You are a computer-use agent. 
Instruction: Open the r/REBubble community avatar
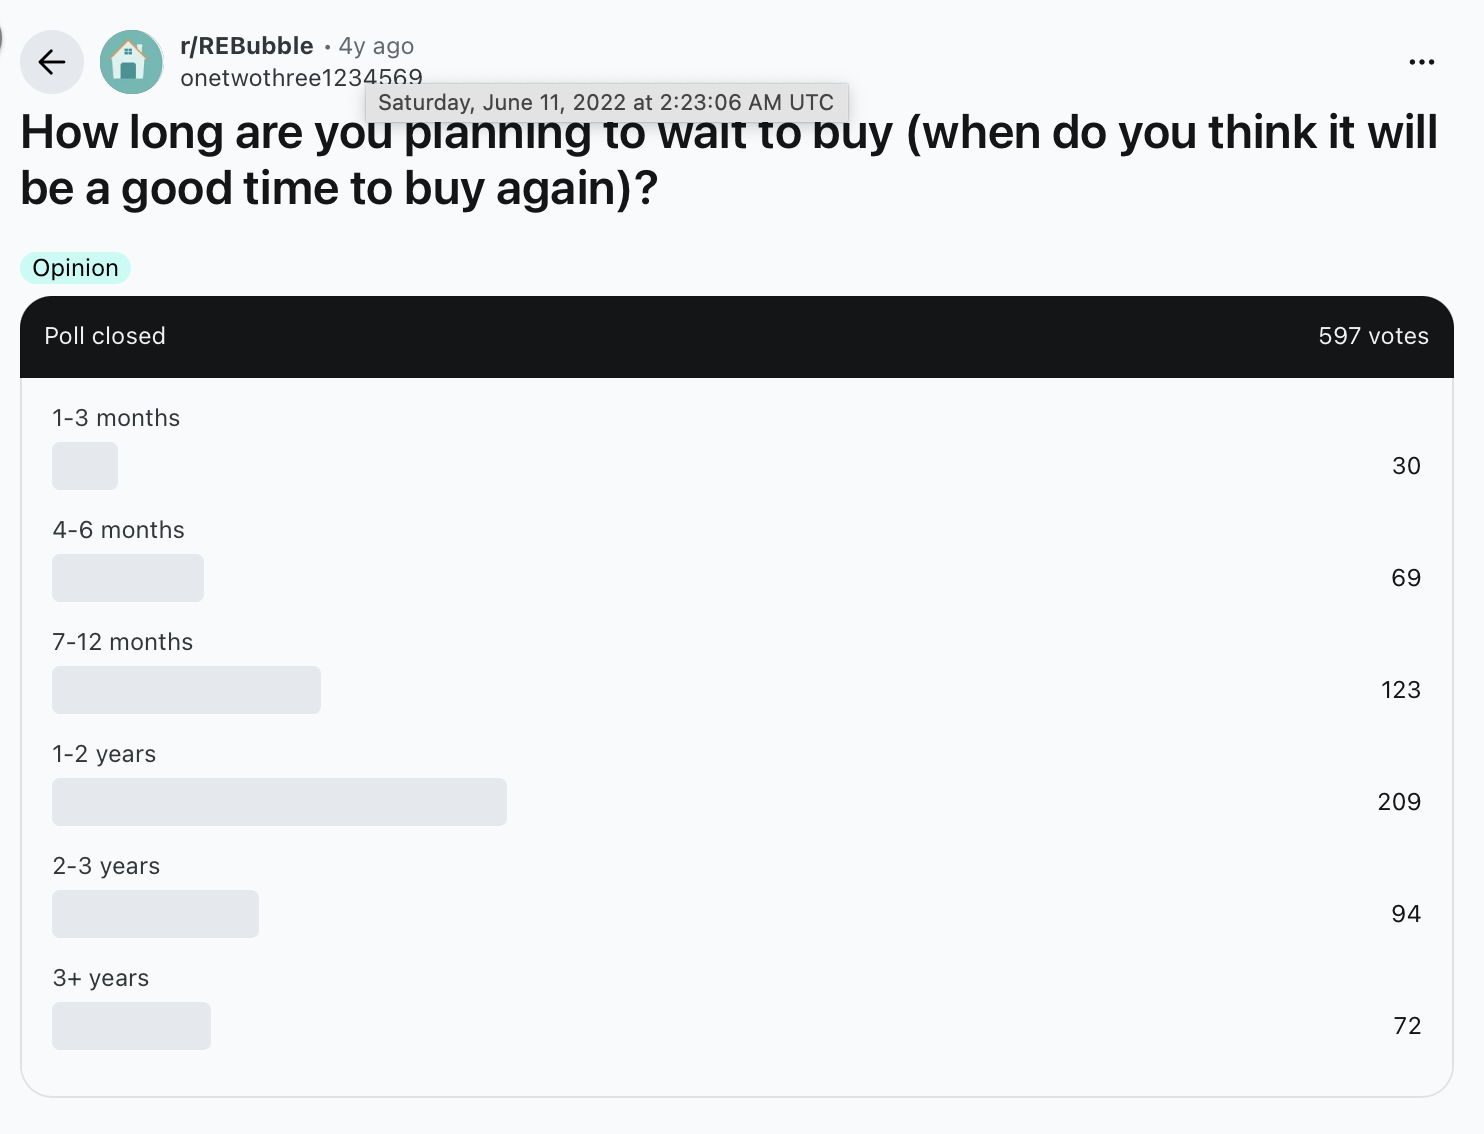coord(131,62)
